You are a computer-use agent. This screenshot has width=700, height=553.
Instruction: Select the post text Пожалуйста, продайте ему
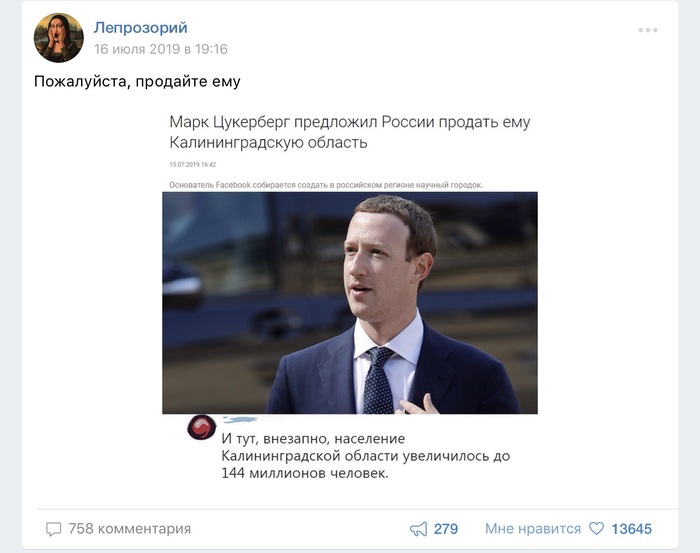point(137,81)
